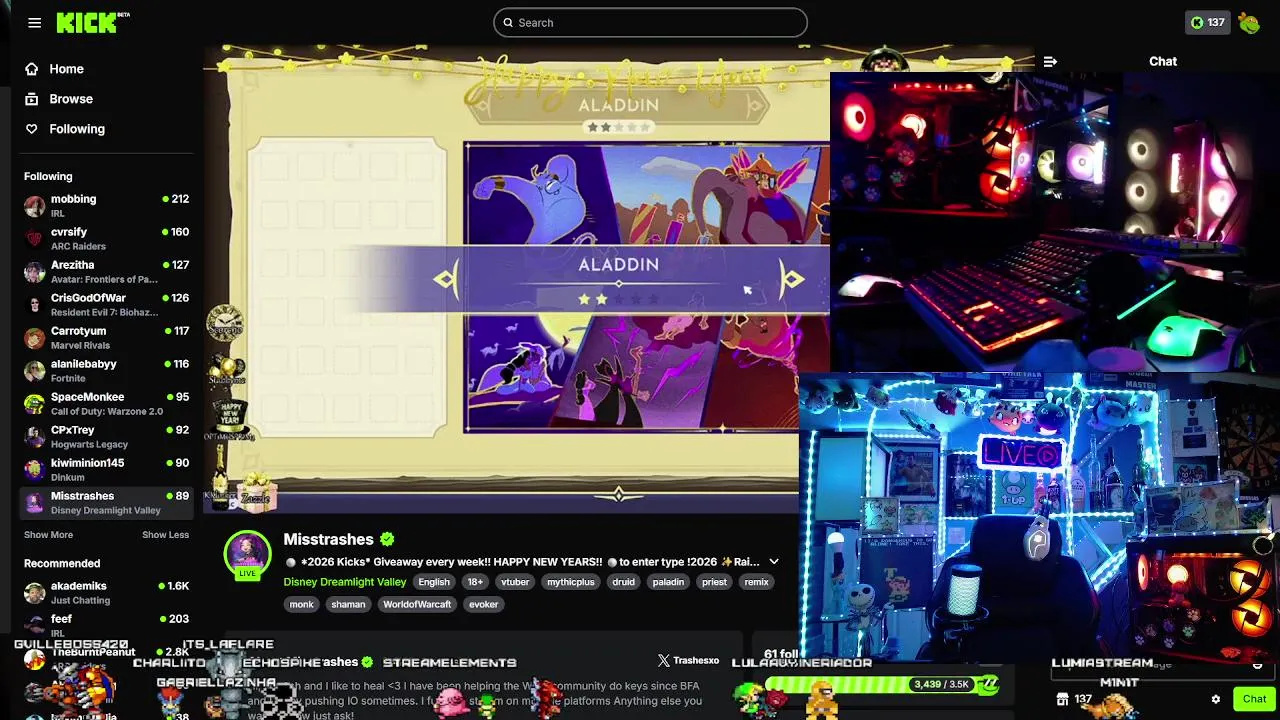The image size is (1280, 720).
Task: Open SpaceMonkee's Warzone channel
Action: [x=107, y=404]
